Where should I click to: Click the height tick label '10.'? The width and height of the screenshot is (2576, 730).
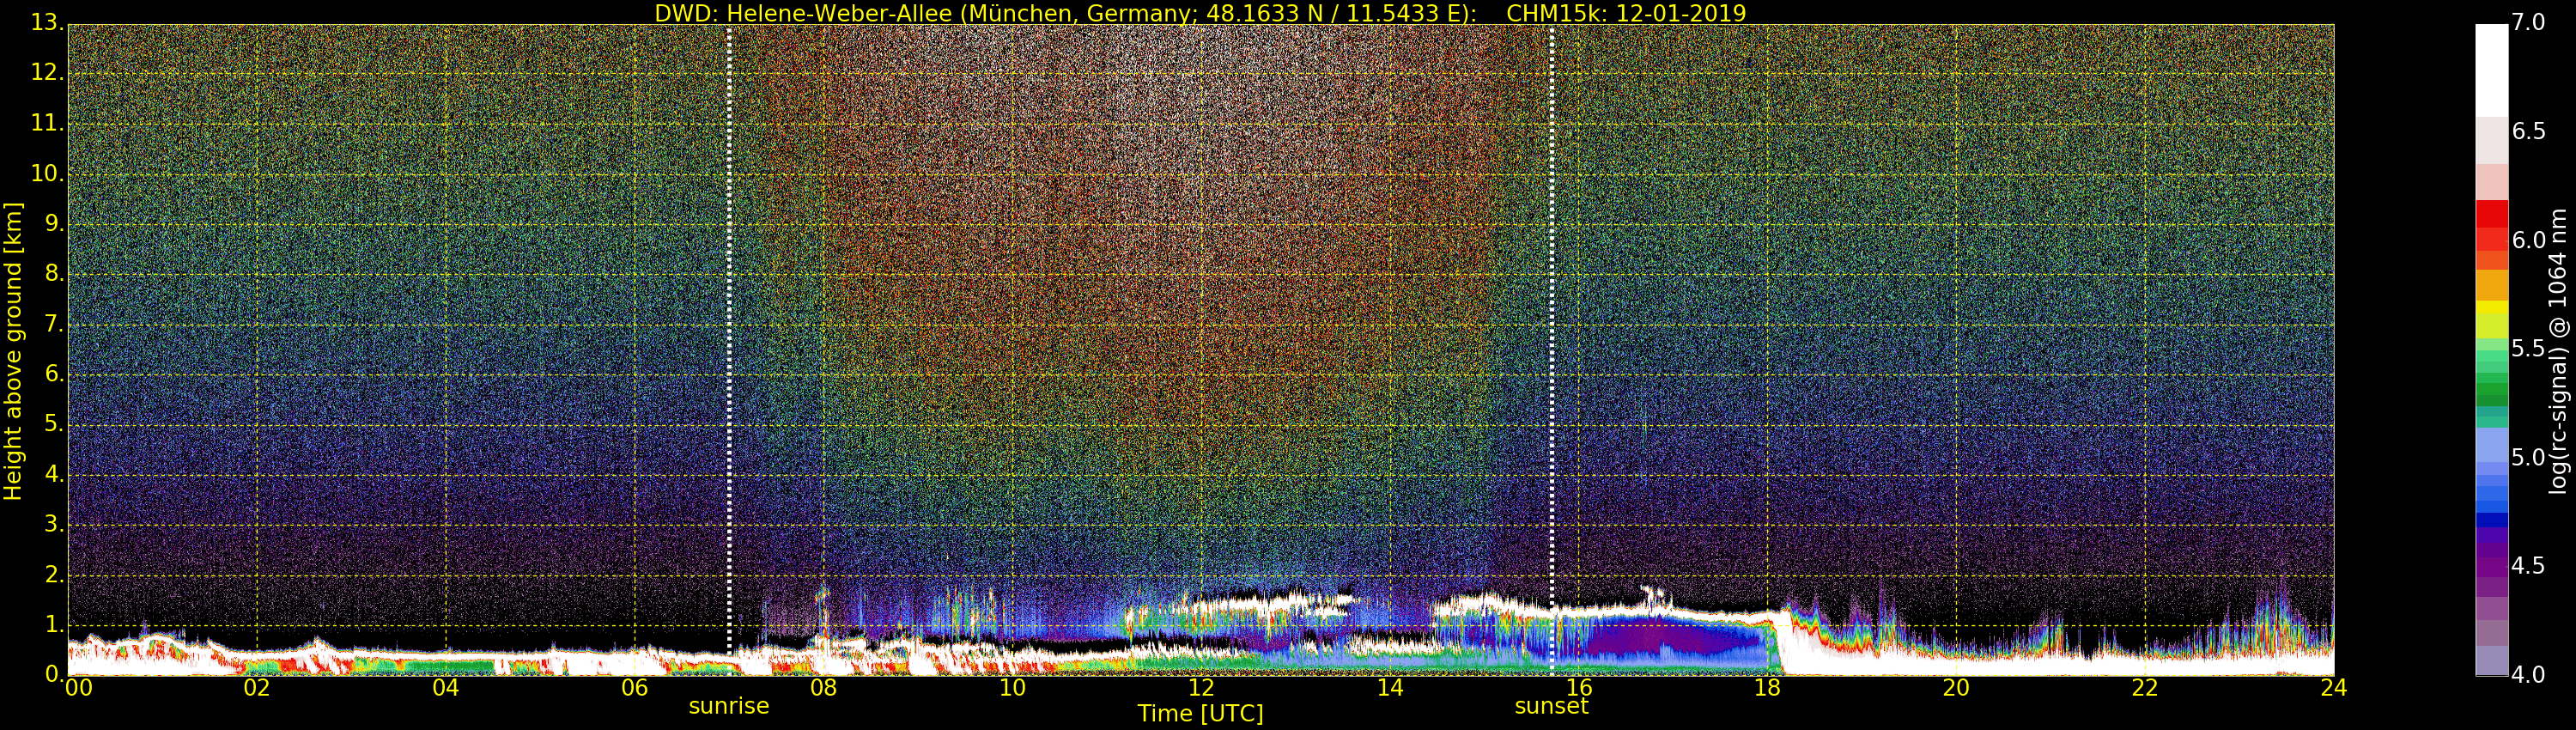(x=47, y=173)
